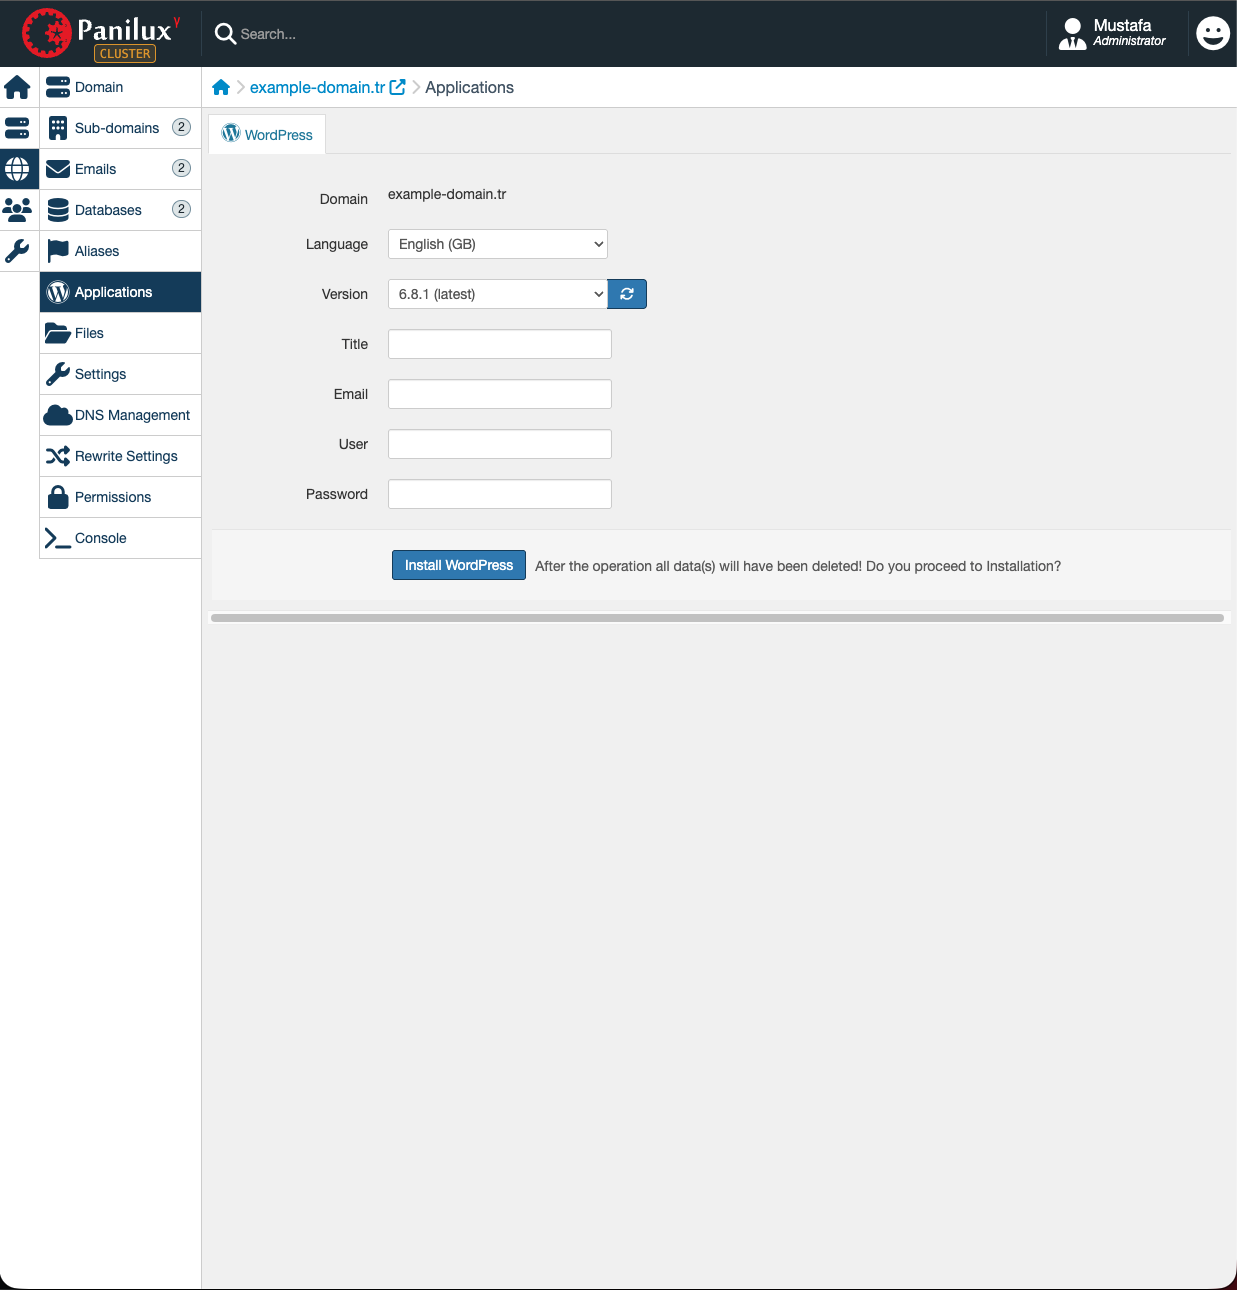Switch to the WordPress tab
1237x1290 pixels.
[x=267, y=134]
